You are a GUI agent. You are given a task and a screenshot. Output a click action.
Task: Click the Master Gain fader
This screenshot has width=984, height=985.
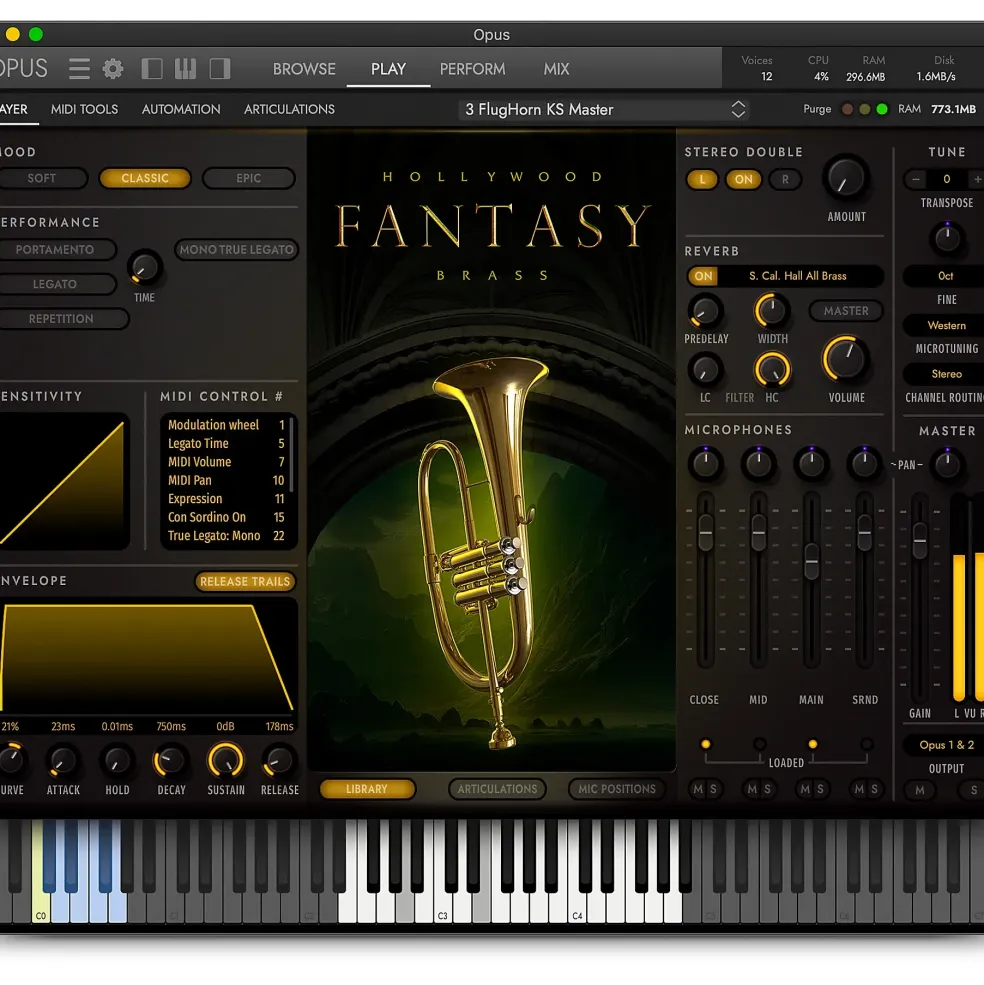click(919, 540)
